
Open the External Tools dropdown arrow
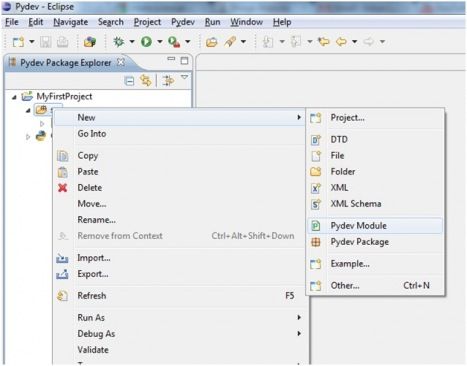[188, 42]
